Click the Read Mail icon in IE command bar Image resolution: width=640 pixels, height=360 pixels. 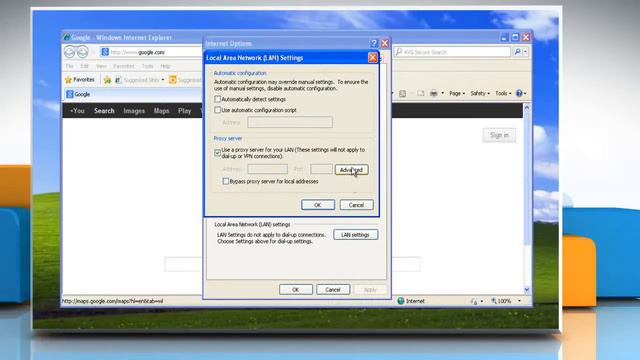[x=420, y=93]
